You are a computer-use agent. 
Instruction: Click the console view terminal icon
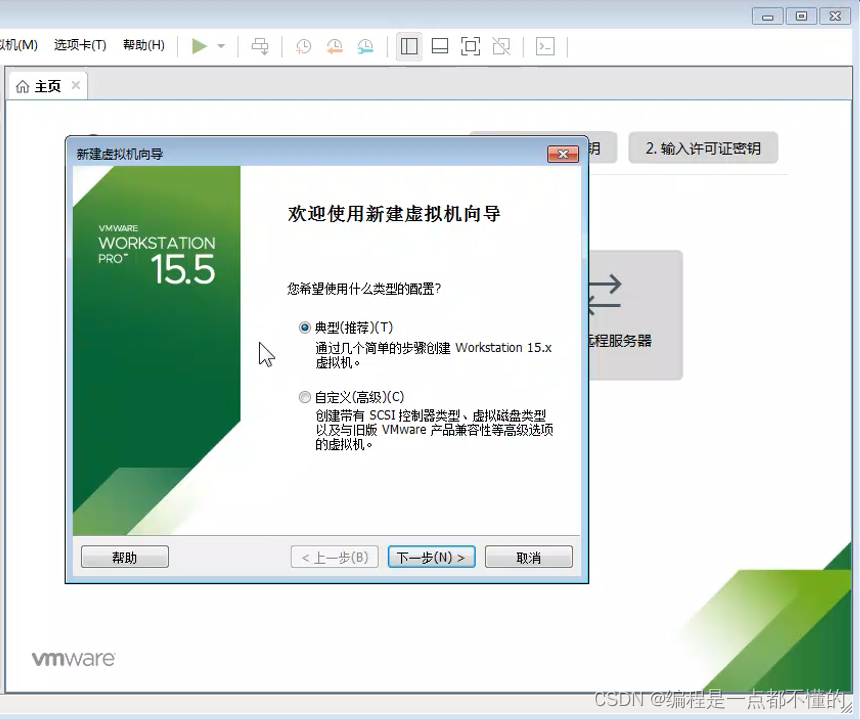pos(545,46)
